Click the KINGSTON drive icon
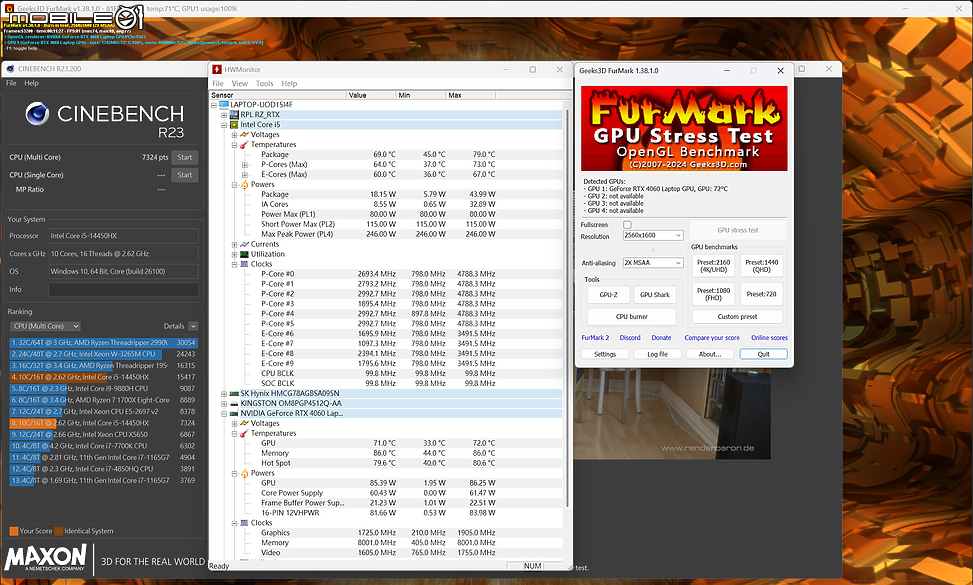The image size is (973, 585). click(234, 403)
